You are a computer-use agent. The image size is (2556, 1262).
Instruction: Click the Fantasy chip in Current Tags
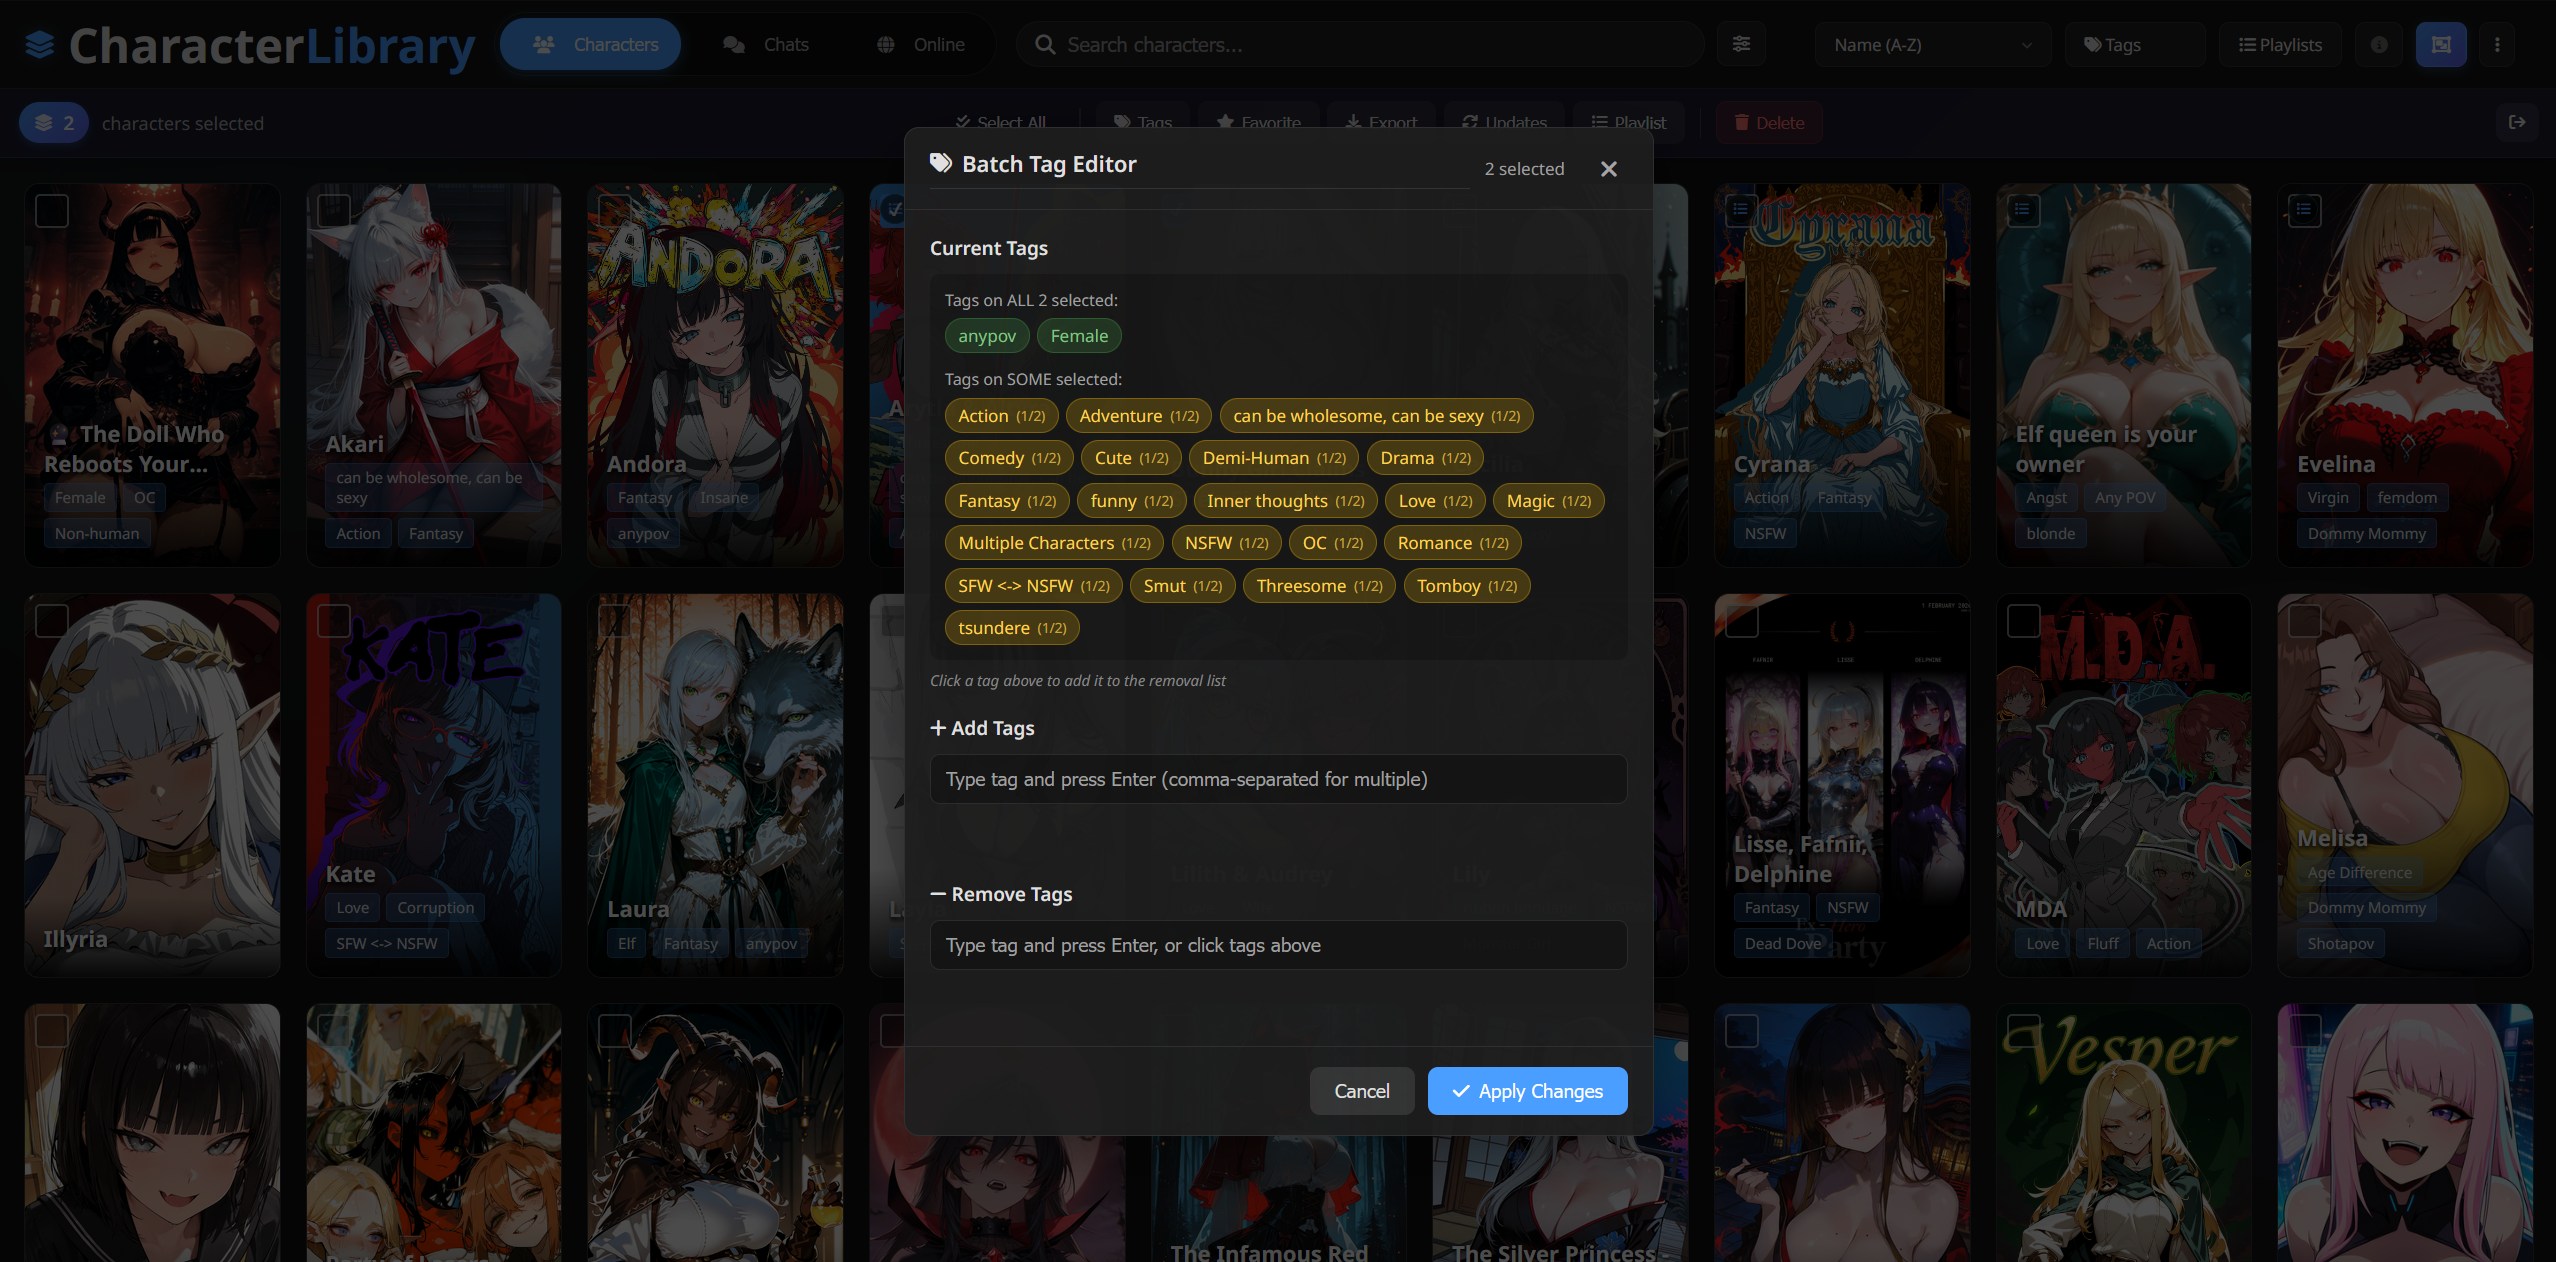point(1007,501)
